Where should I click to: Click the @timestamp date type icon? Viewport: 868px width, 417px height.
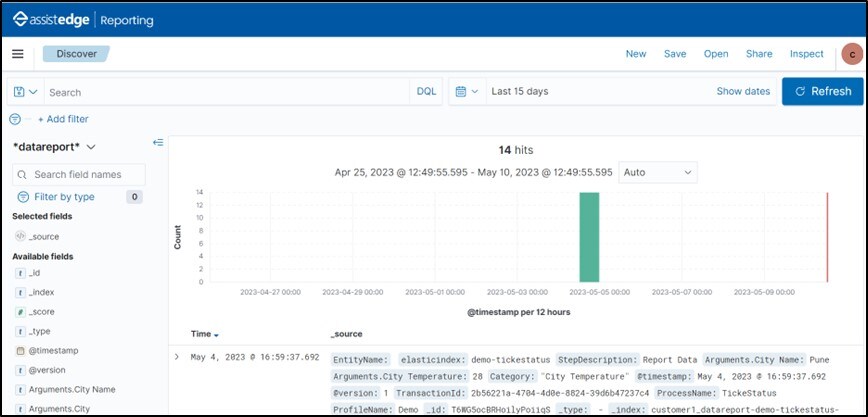[x=20, y=351]
